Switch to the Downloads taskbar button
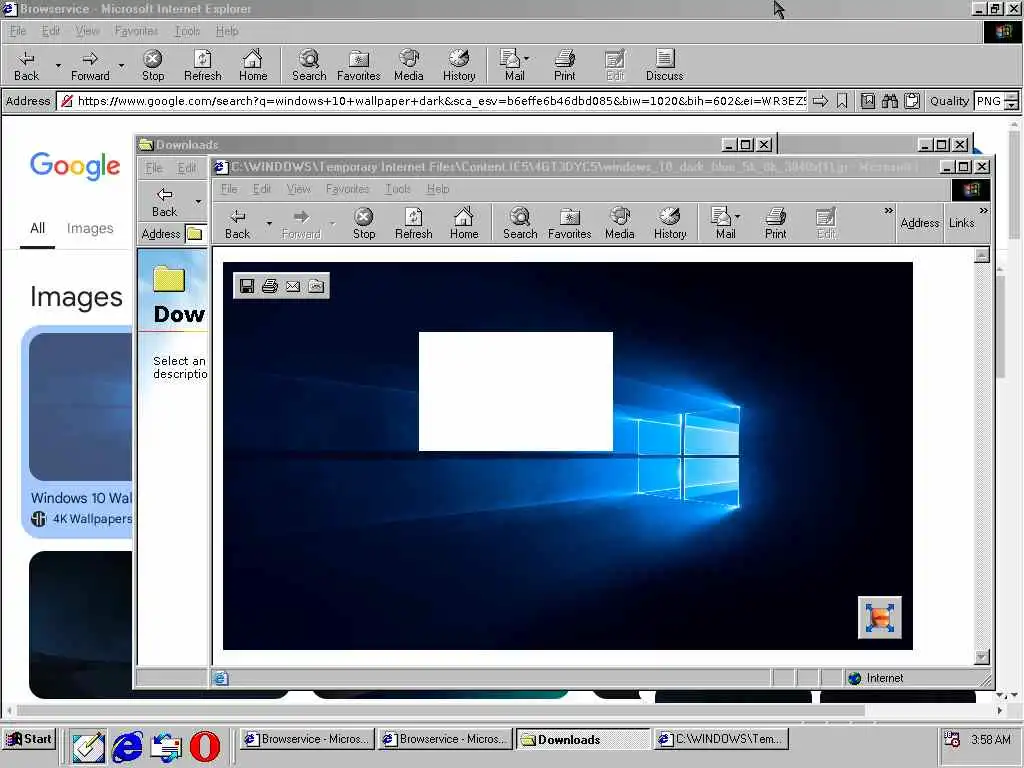The width and height of the screenshot is (1024, 768). pos(583,739)
